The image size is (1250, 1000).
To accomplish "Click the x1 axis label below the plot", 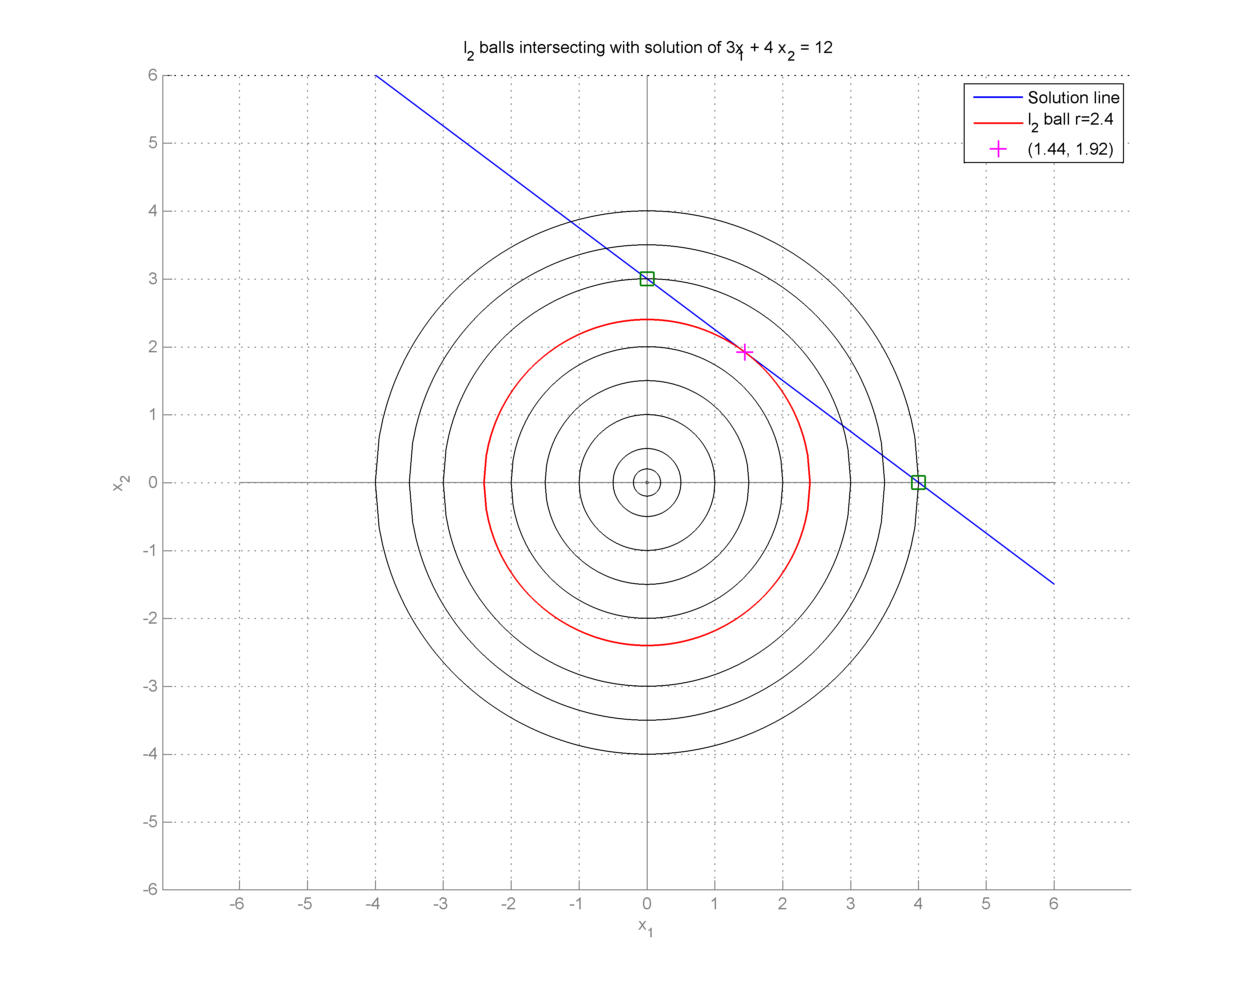I will point(646,927).
